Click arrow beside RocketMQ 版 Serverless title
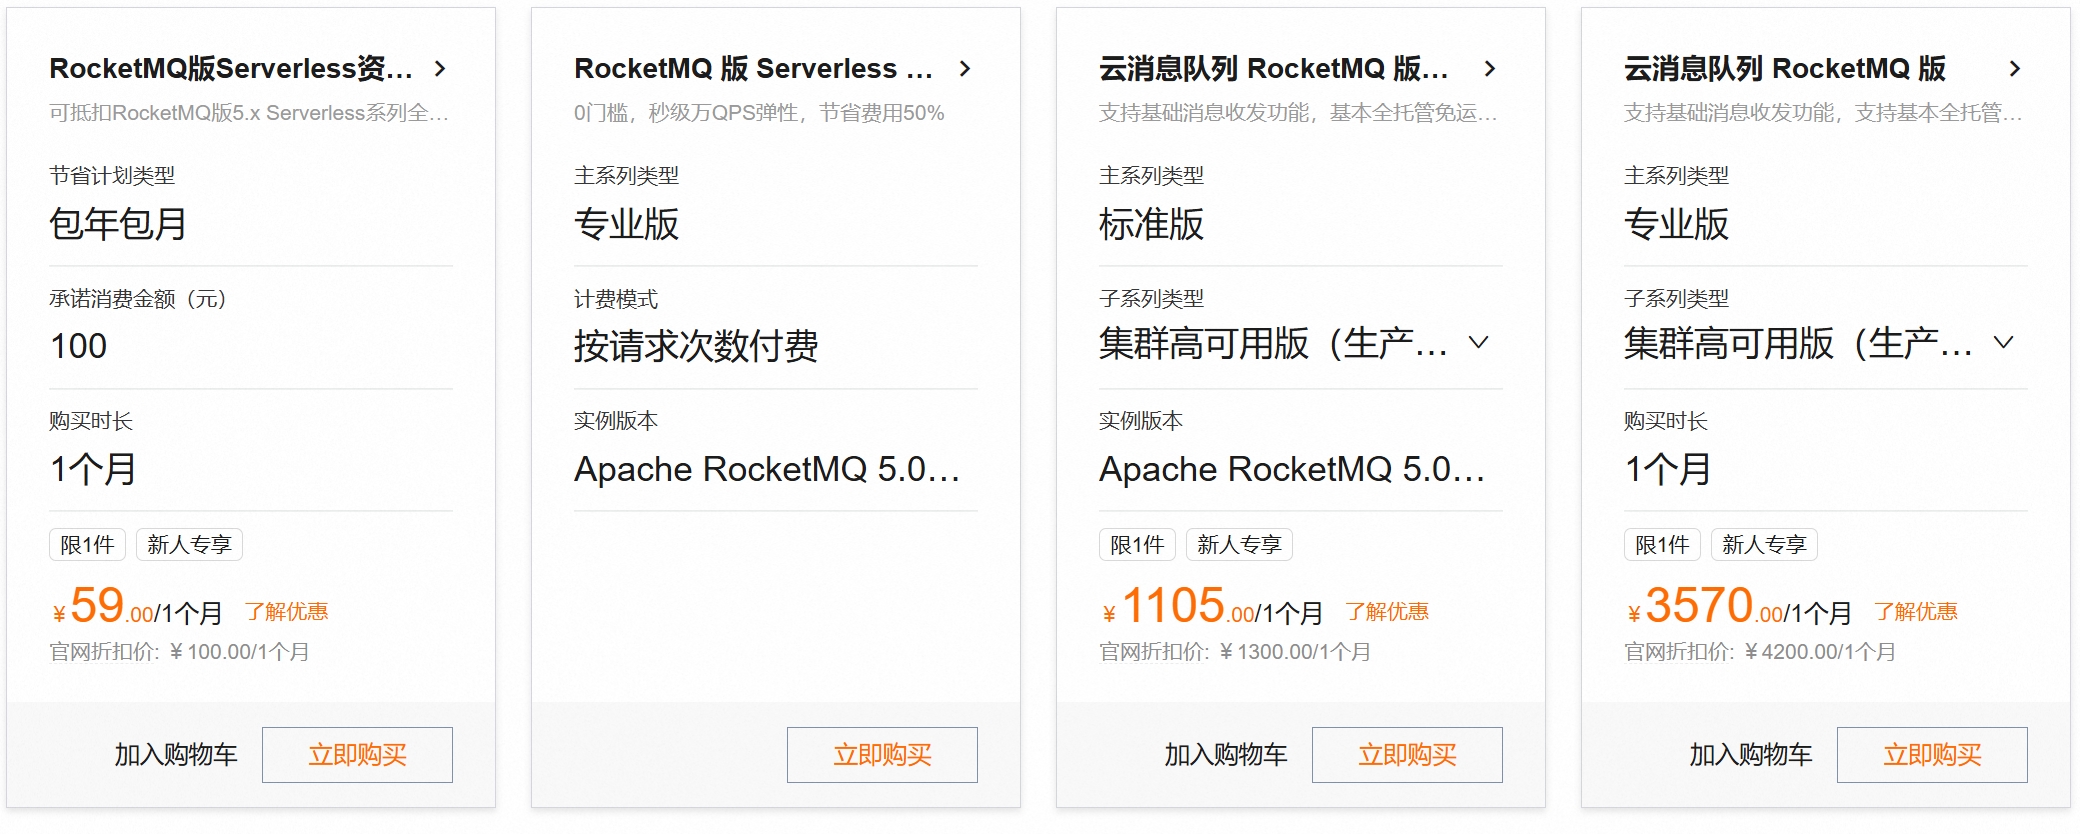This screenshot has width=2080, height=834. (x=965, y=69)
